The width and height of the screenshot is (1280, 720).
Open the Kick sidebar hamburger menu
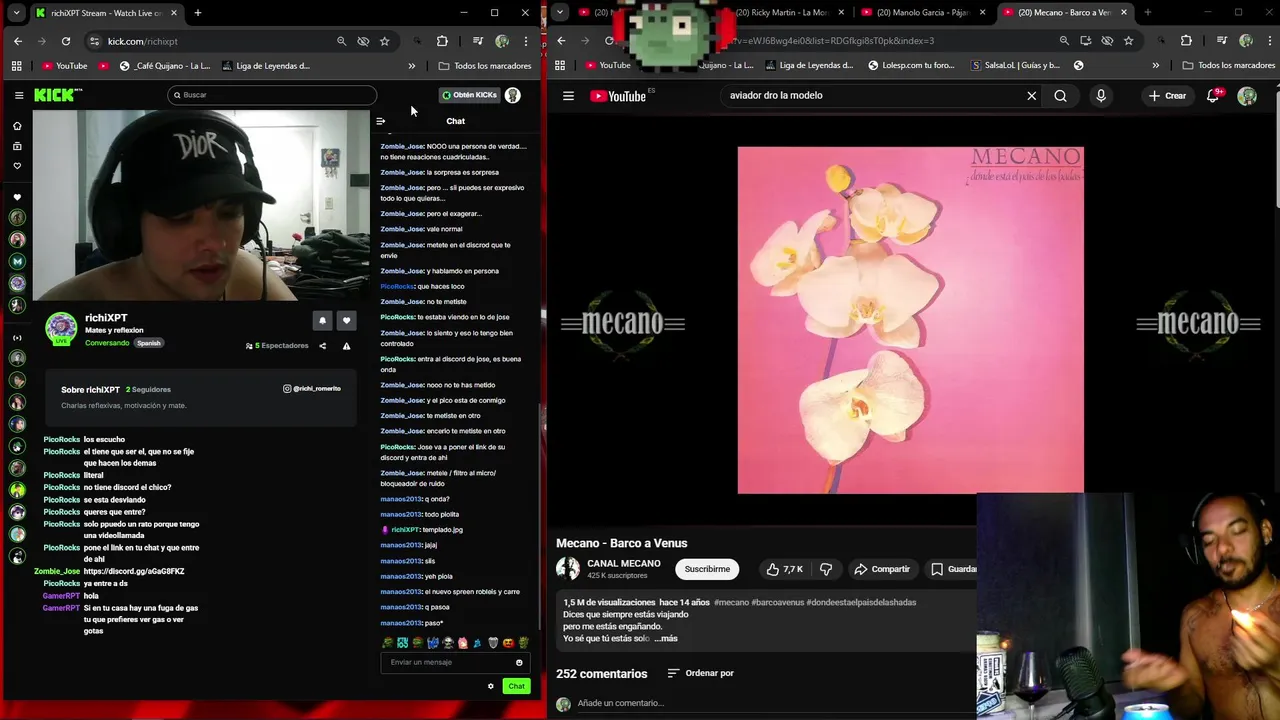tap(19, 95)
